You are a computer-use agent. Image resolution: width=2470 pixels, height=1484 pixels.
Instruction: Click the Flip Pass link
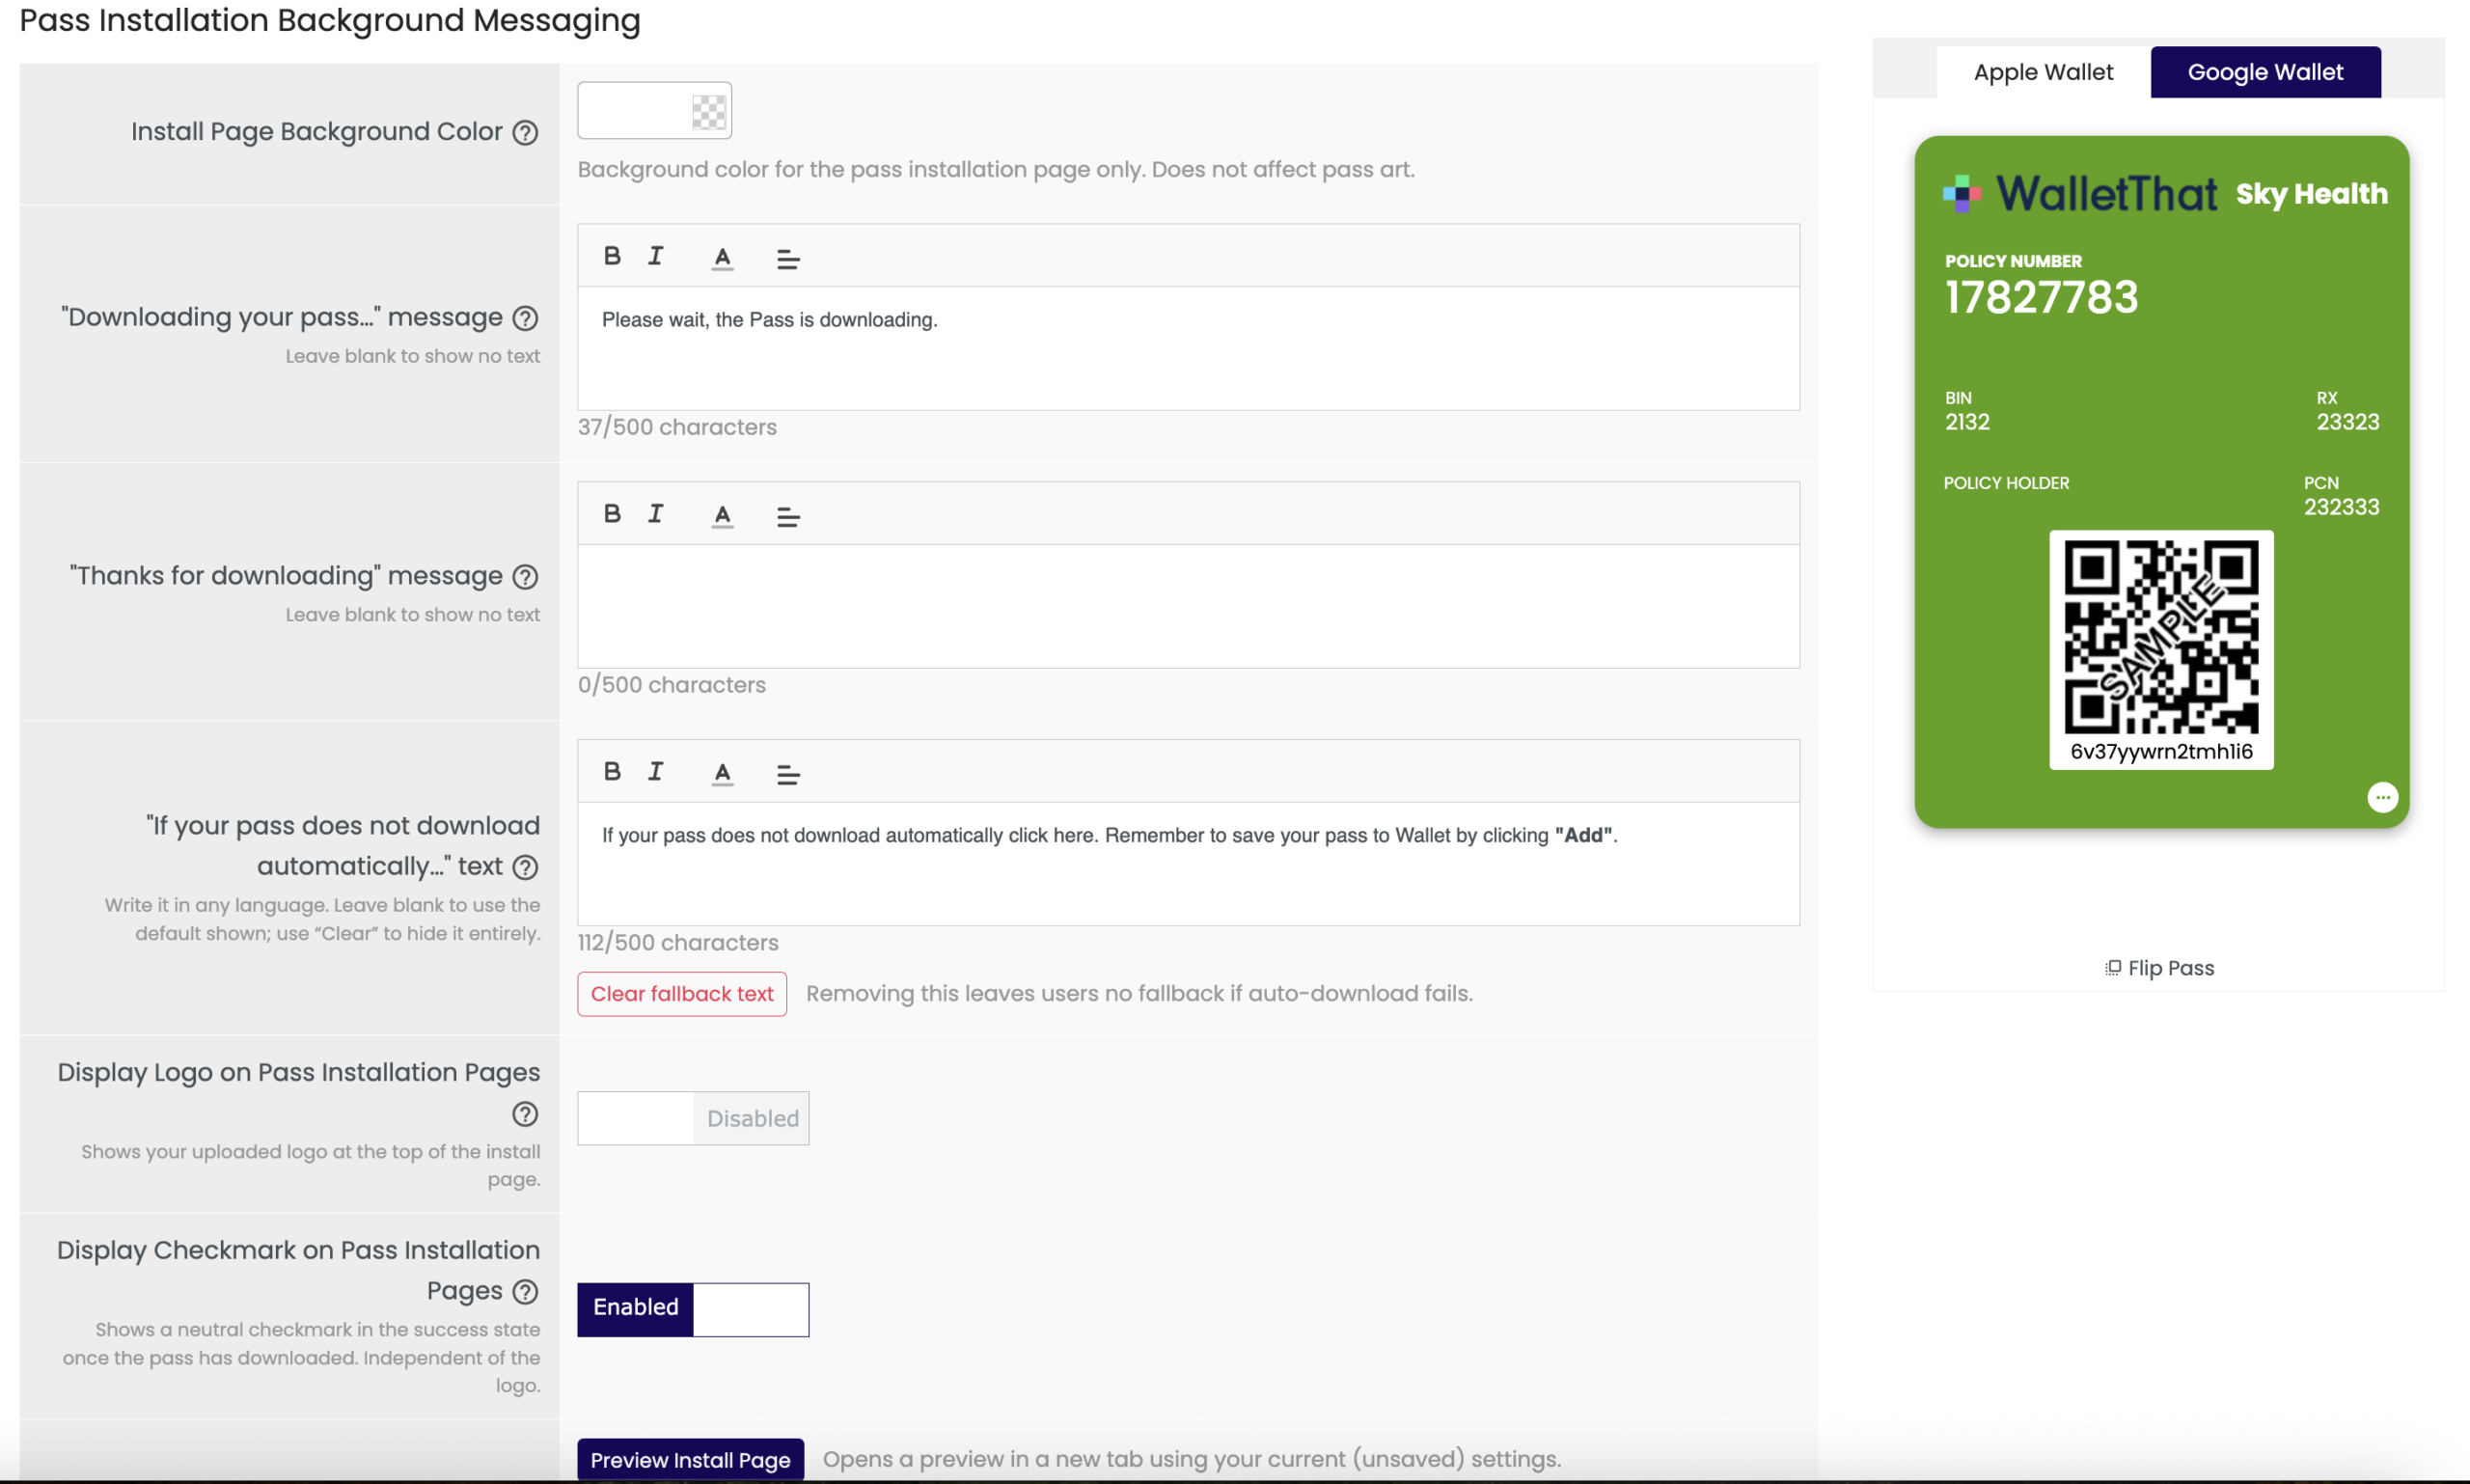[x=2160, y=968]
